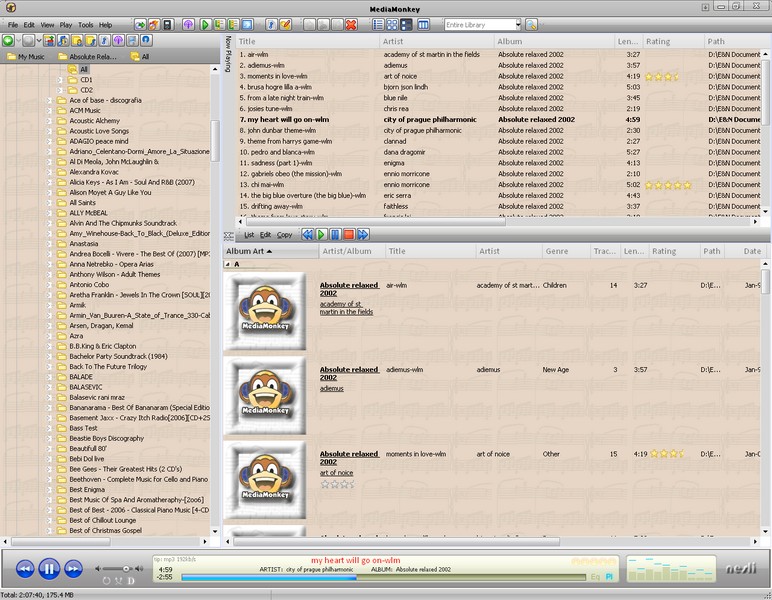Open the Copy menu in Now Playing panel
Image resolution: width=772 pixels, height=600 pixels.
(284, 235)
